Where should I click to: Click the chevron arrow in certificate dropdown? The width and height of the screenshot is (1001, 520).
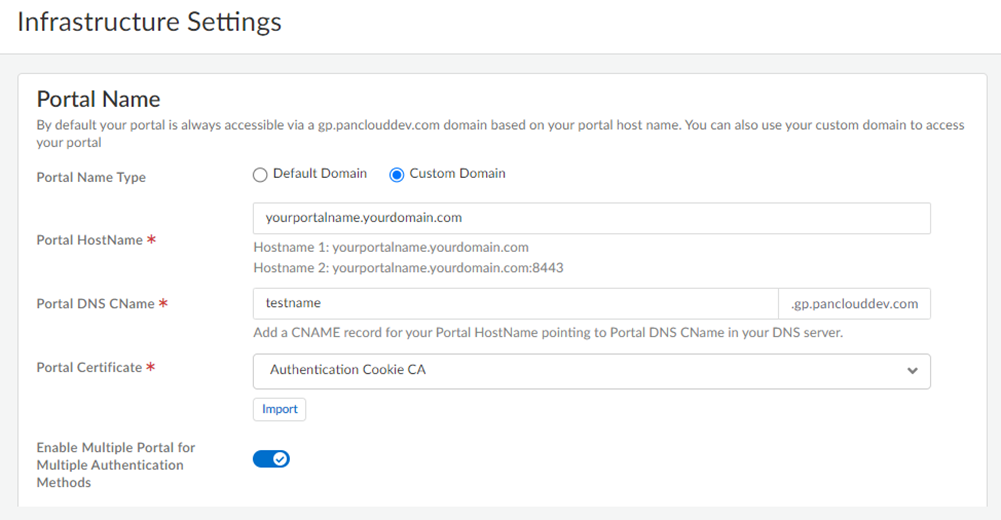point(912,371)
